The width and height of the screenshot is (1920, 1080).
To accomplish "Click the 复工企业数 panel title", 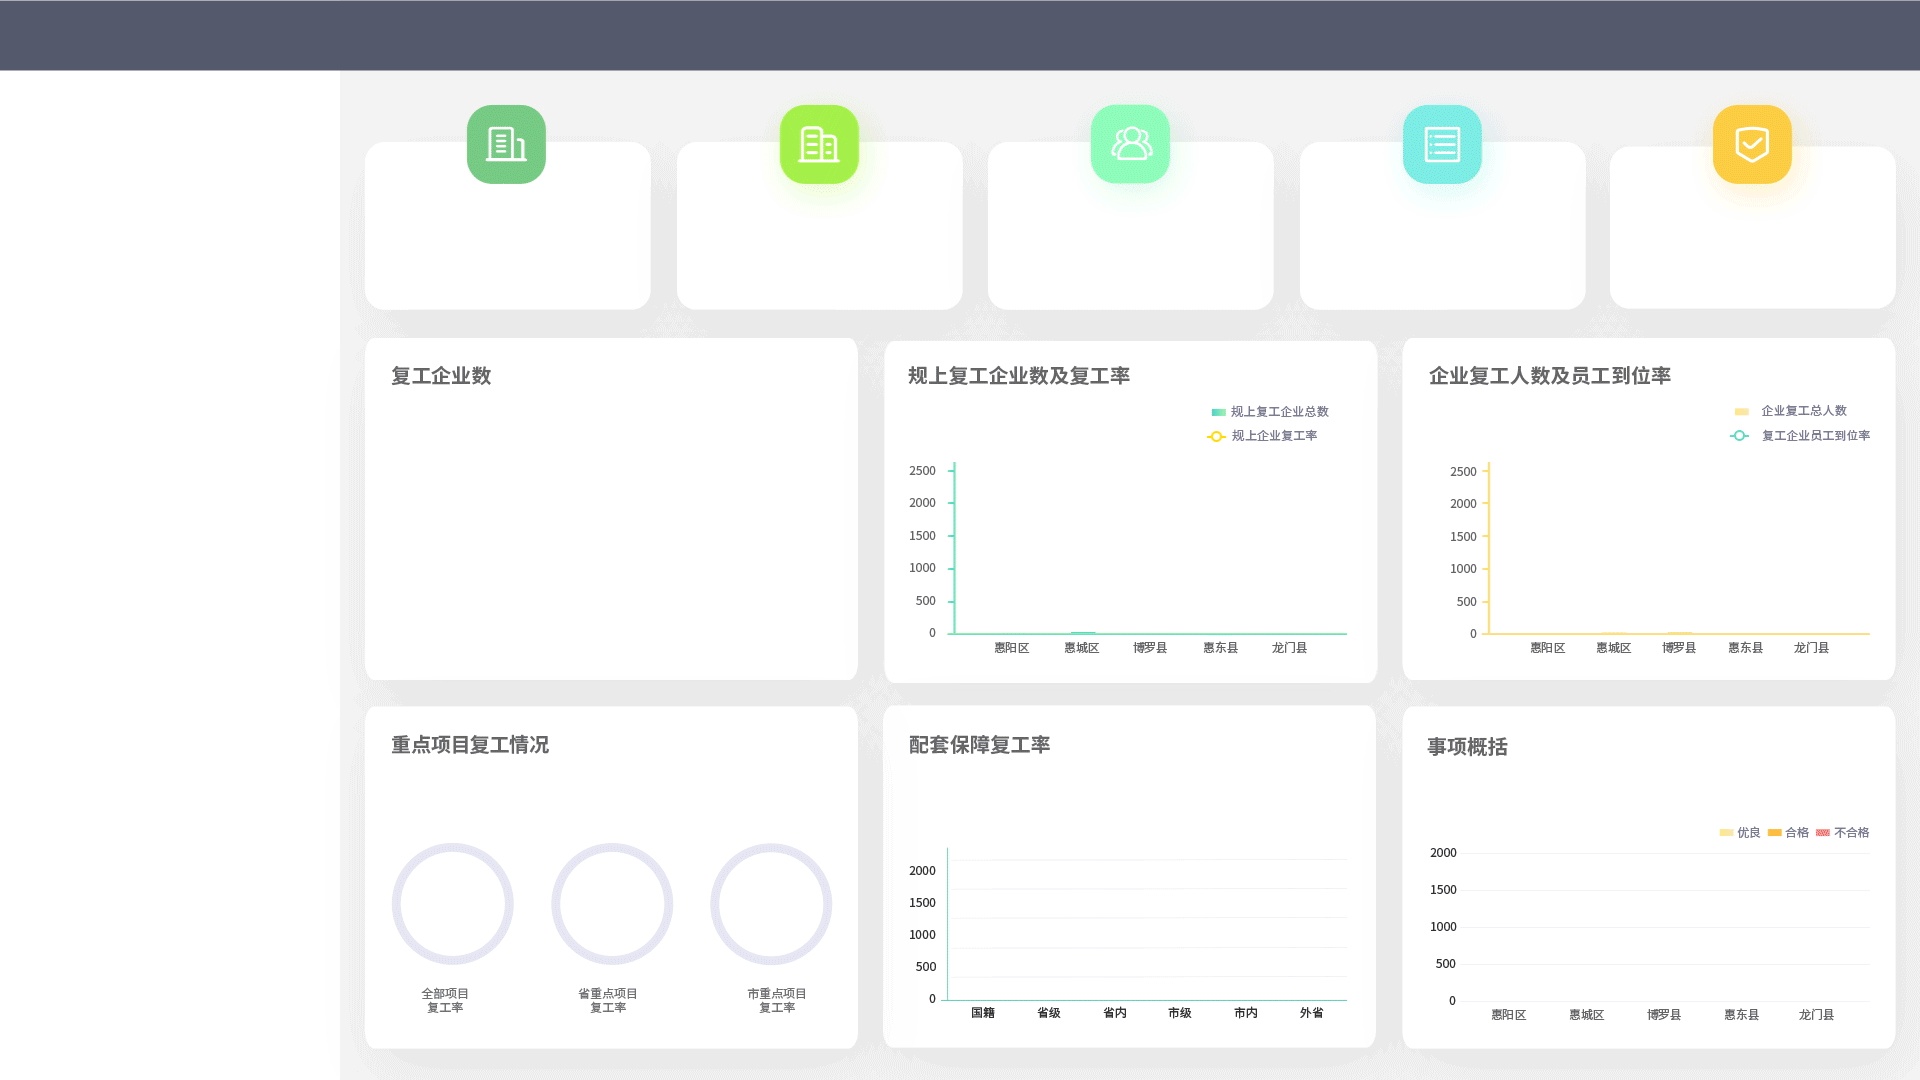I will tap(441, 376).
